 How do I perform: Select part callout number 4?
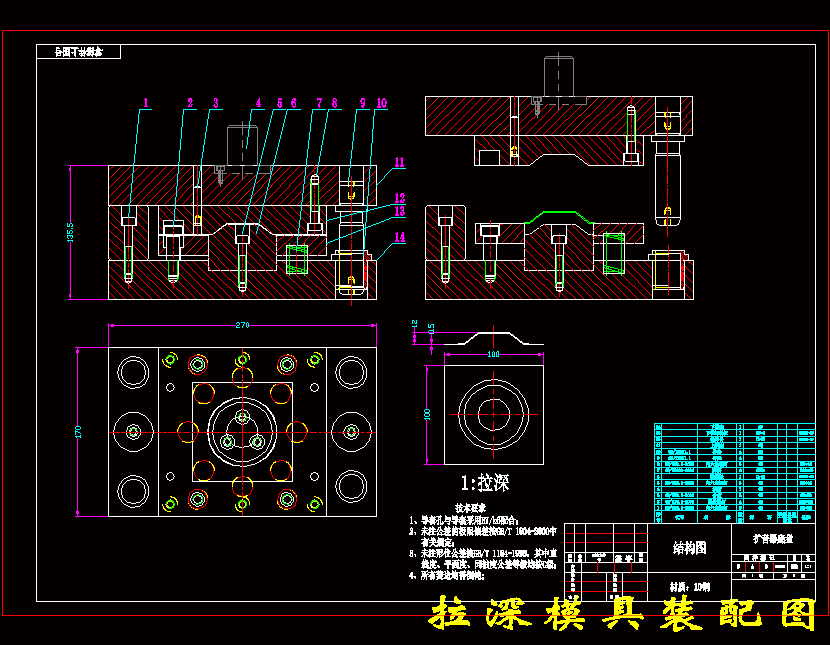(x=258, y=103)
